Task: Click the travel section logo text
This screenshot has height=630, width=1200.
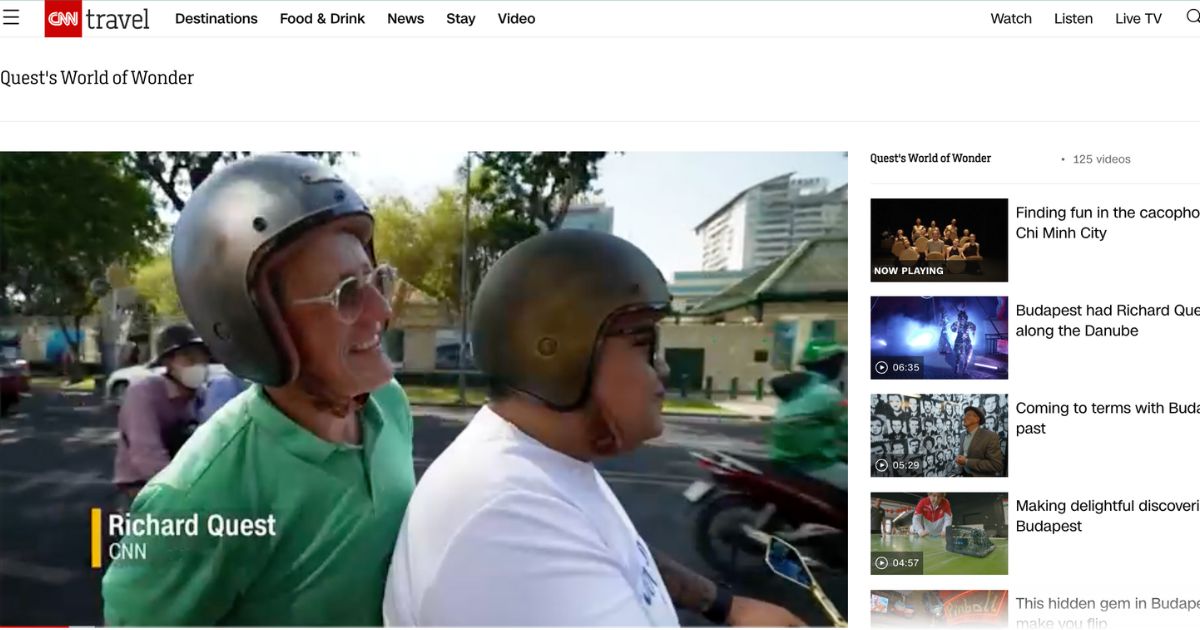Action: point(117,19)
